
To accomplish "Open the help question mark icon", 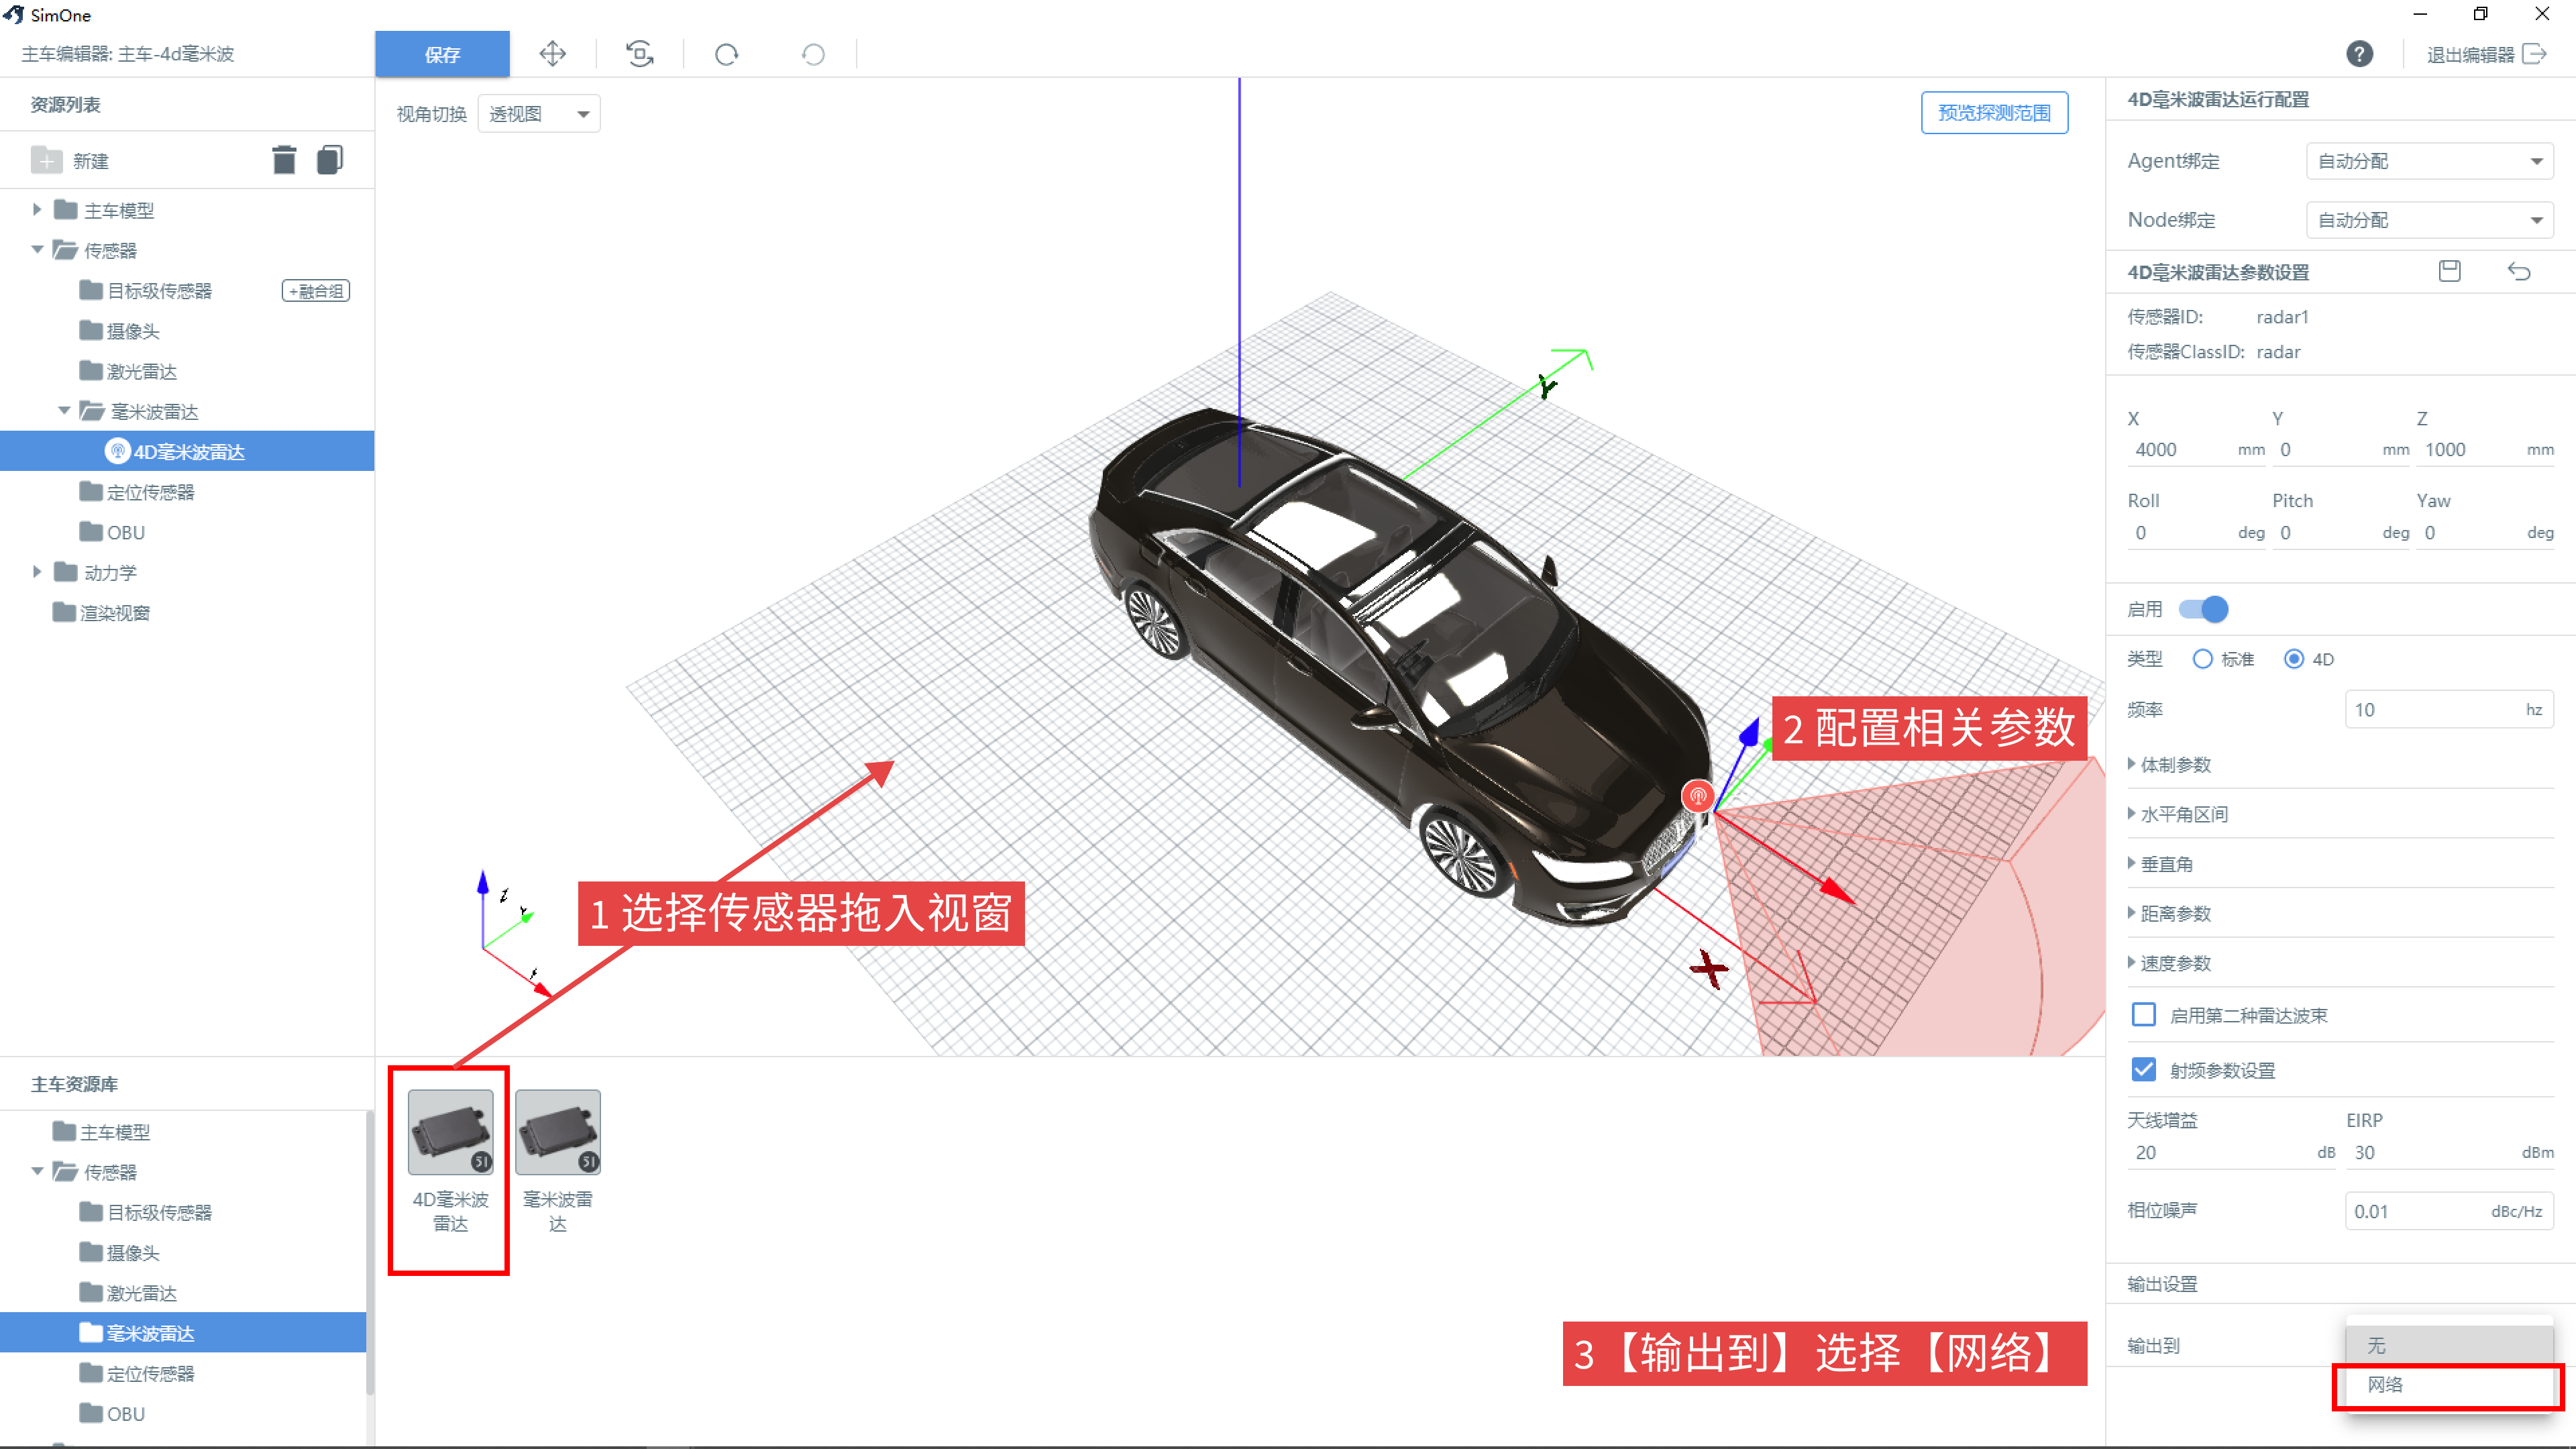I will click(x=2359, y=54).
